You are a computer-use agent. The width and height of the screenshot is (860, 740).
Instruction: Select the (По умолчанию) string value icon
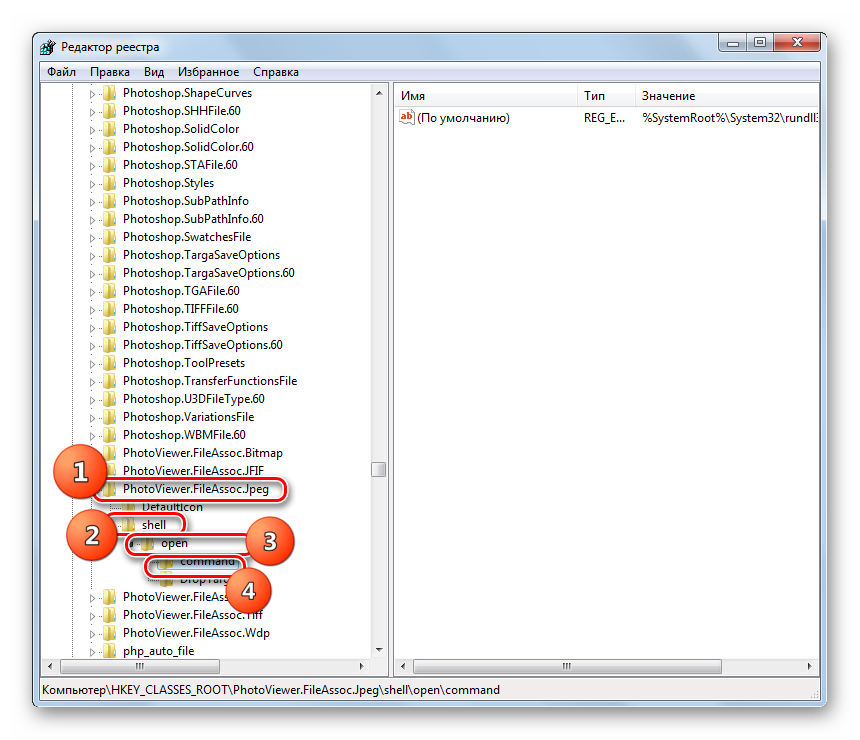coord(407,118)
